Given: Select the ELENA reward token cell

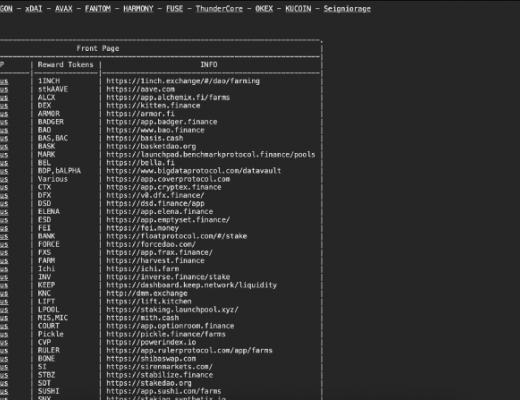Looking at the screenshot, I should [x=49, y=212].
